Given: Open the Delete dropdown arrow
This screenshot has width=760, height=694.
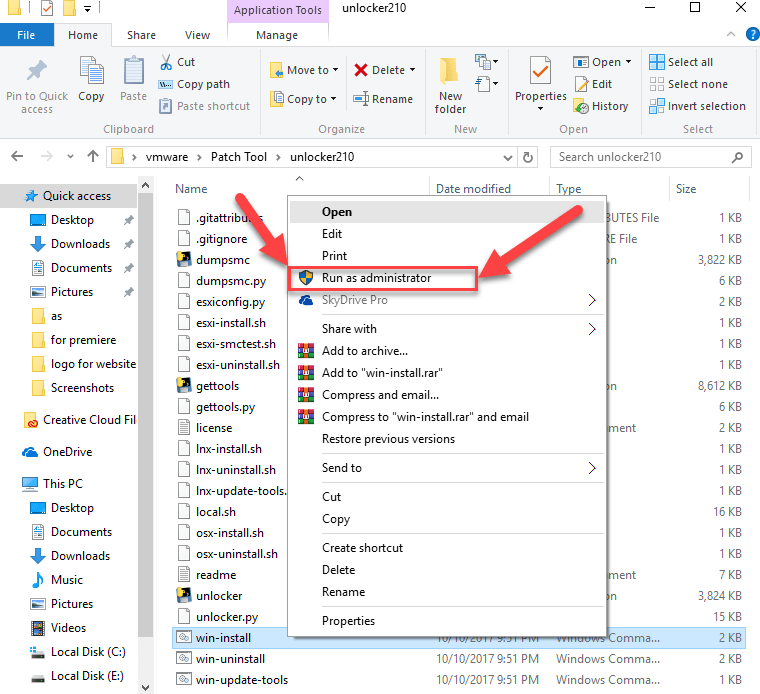Looking at the screenshot, I should tap(415, 70).
